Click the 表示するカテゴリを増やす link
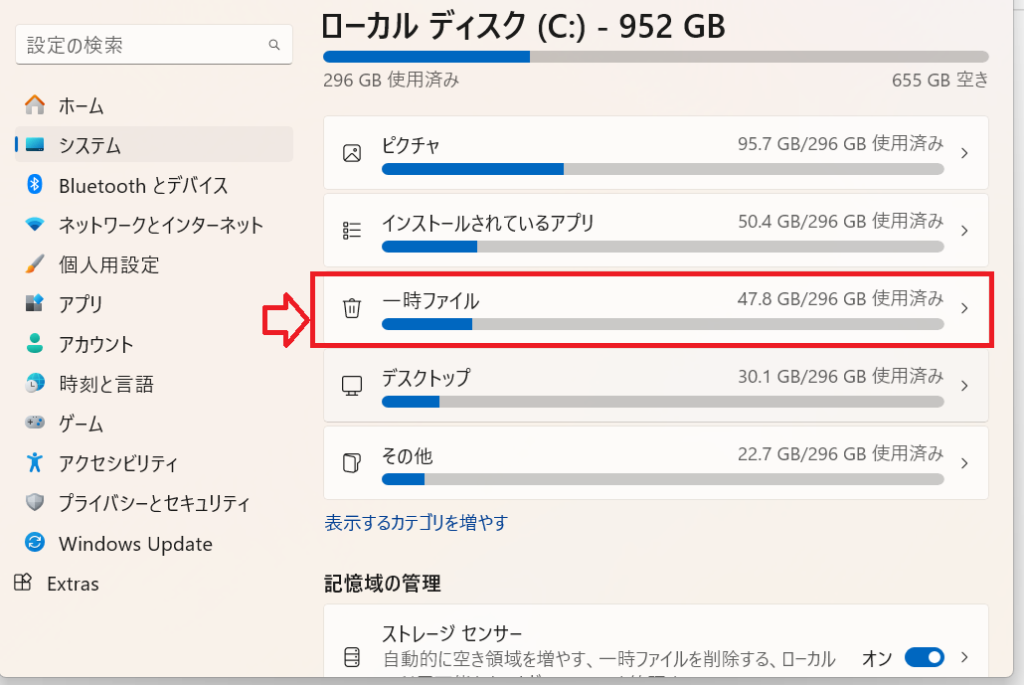Image resolution: width=1024 pixels, height=685 pixels. tap(416, 522)
